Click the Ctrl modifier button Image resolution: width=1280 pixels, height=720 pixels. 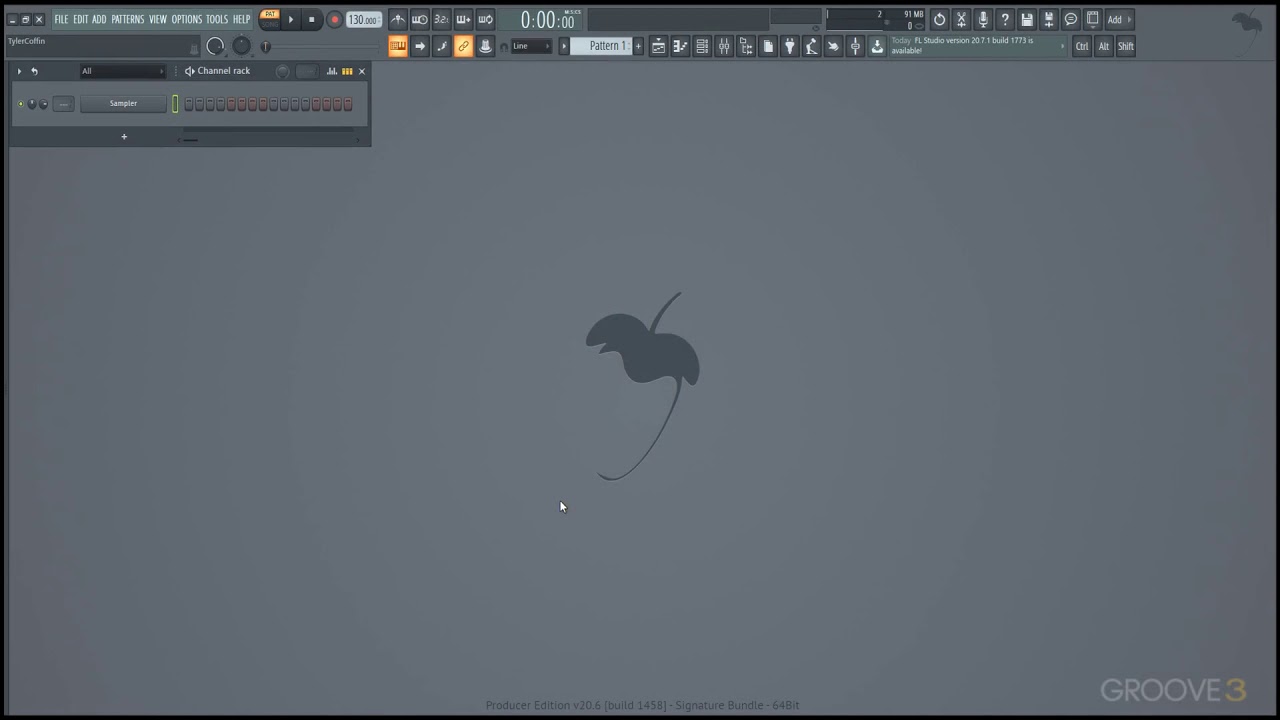1082,46
